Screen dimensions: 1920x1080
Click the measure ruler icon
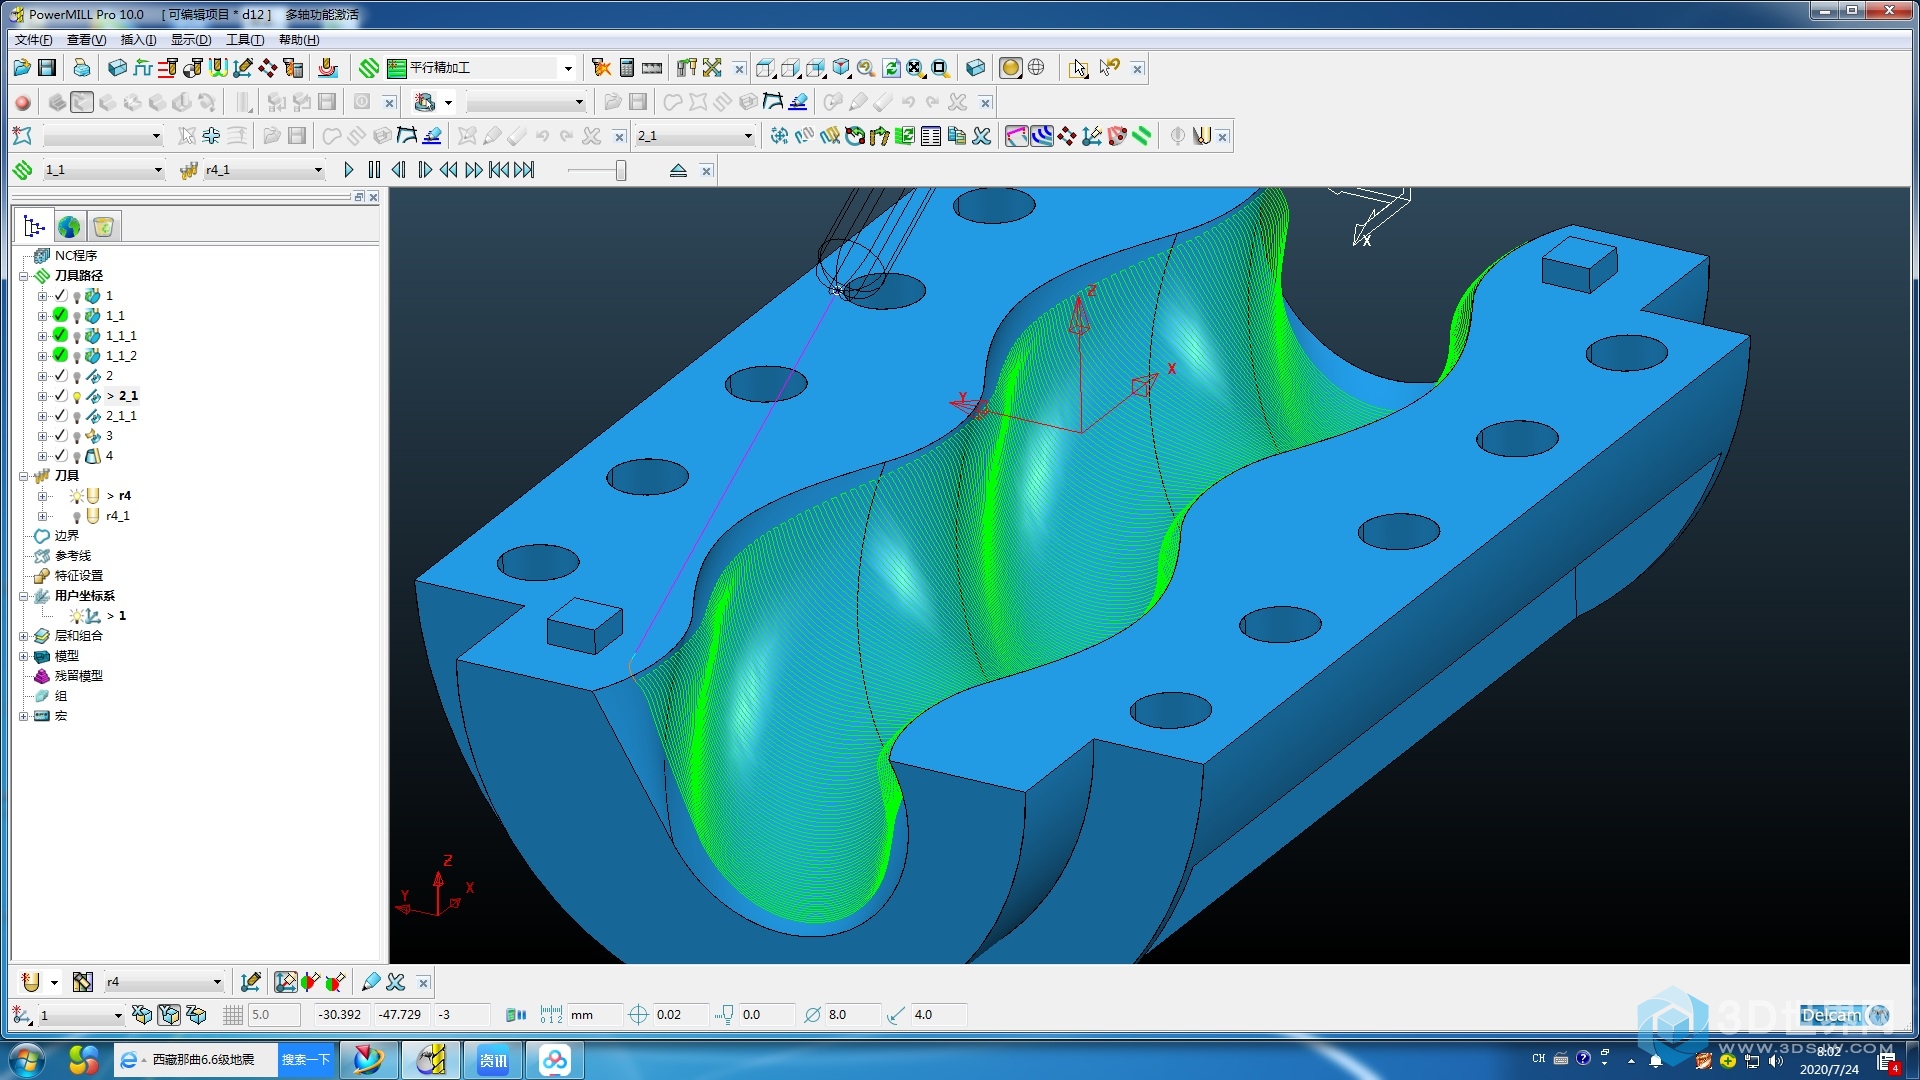652,68
